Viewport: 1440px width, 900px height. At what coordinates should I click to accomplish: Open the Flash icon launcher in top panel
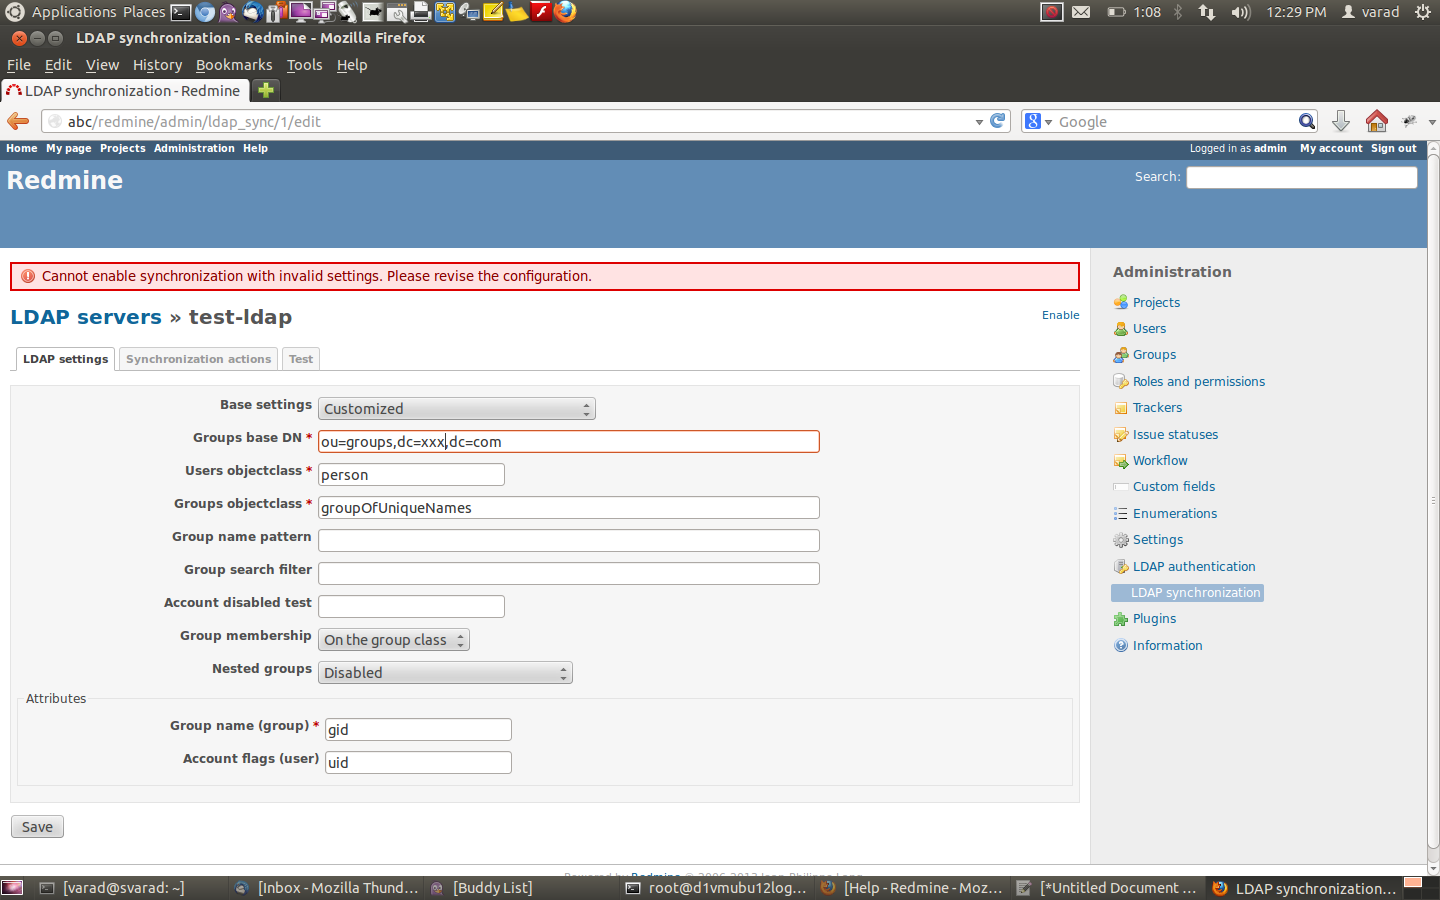click(541, 12)
